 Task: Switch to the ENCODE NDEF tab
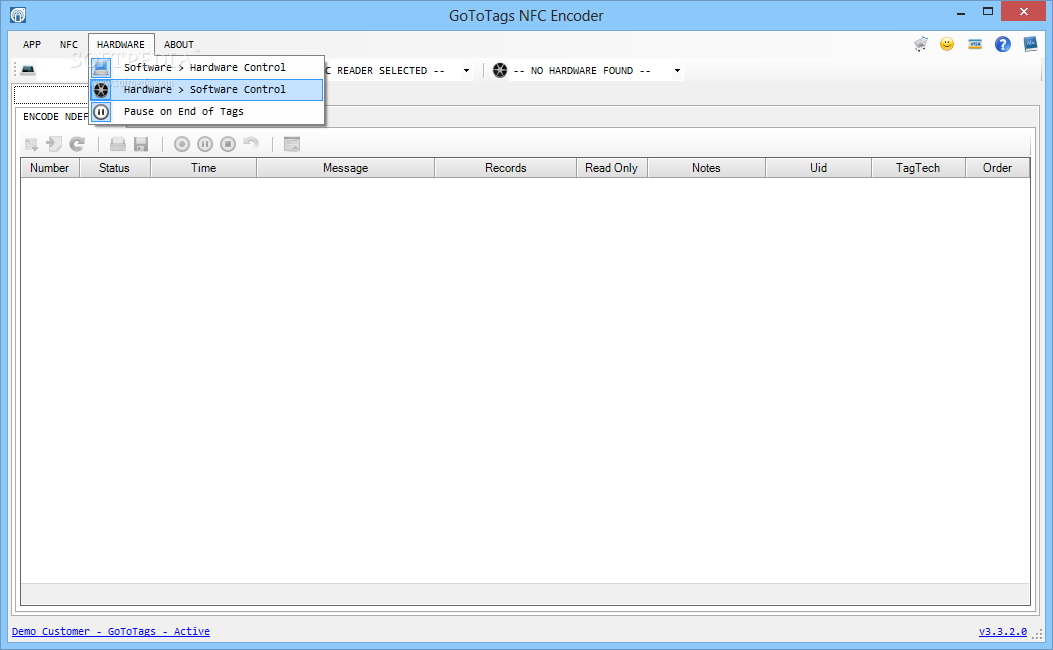coord(54,117)
